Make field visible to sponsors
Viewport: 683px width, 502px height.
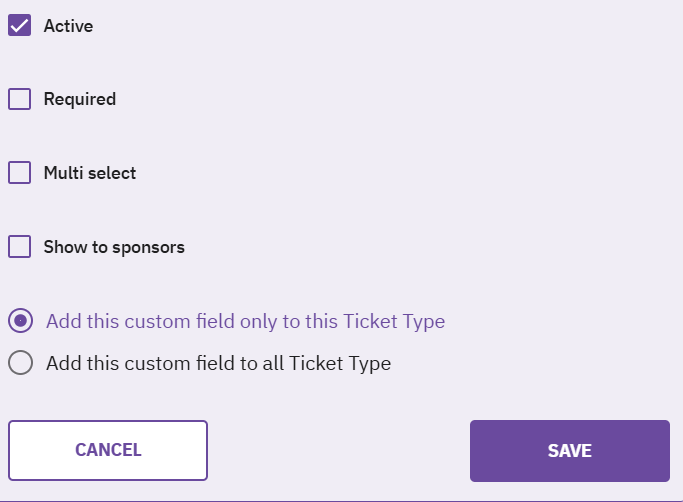point(20,247)
